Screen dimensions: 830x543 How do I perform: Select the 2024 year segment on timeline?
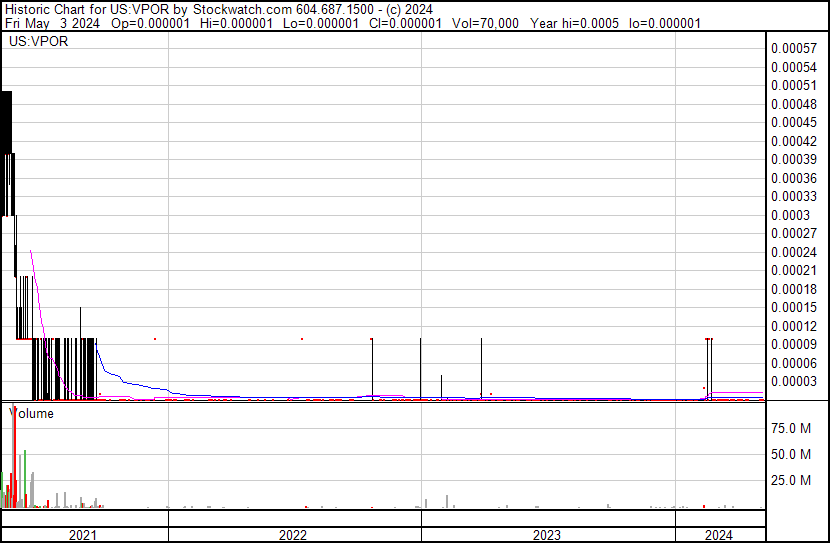point(720,535)
